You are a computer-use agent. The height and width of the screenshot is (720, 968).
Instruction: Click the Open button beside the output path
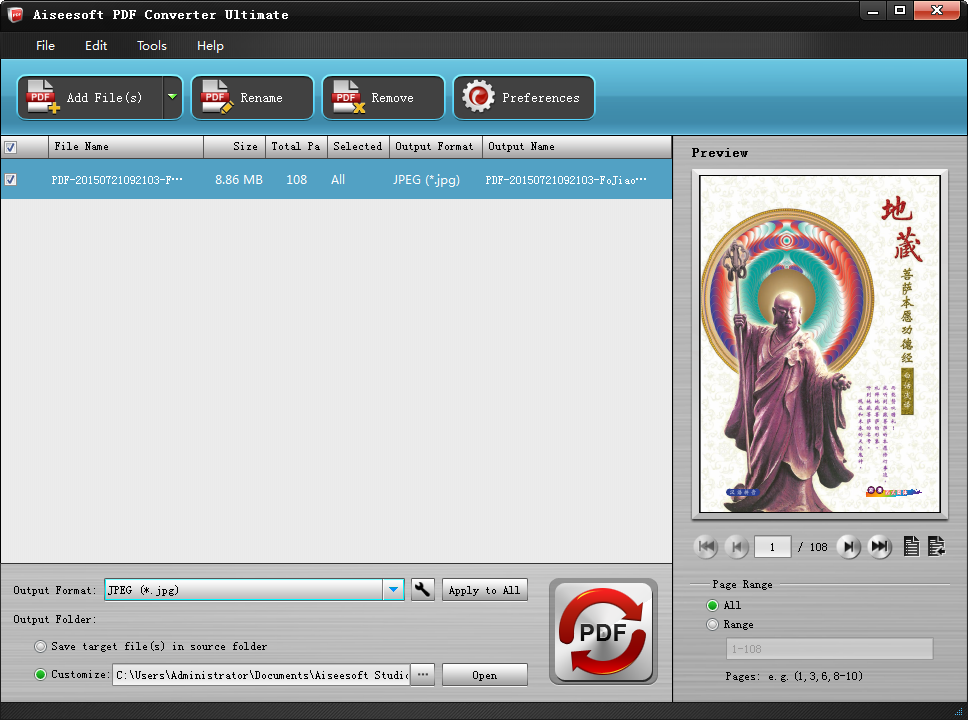point(484,674)
